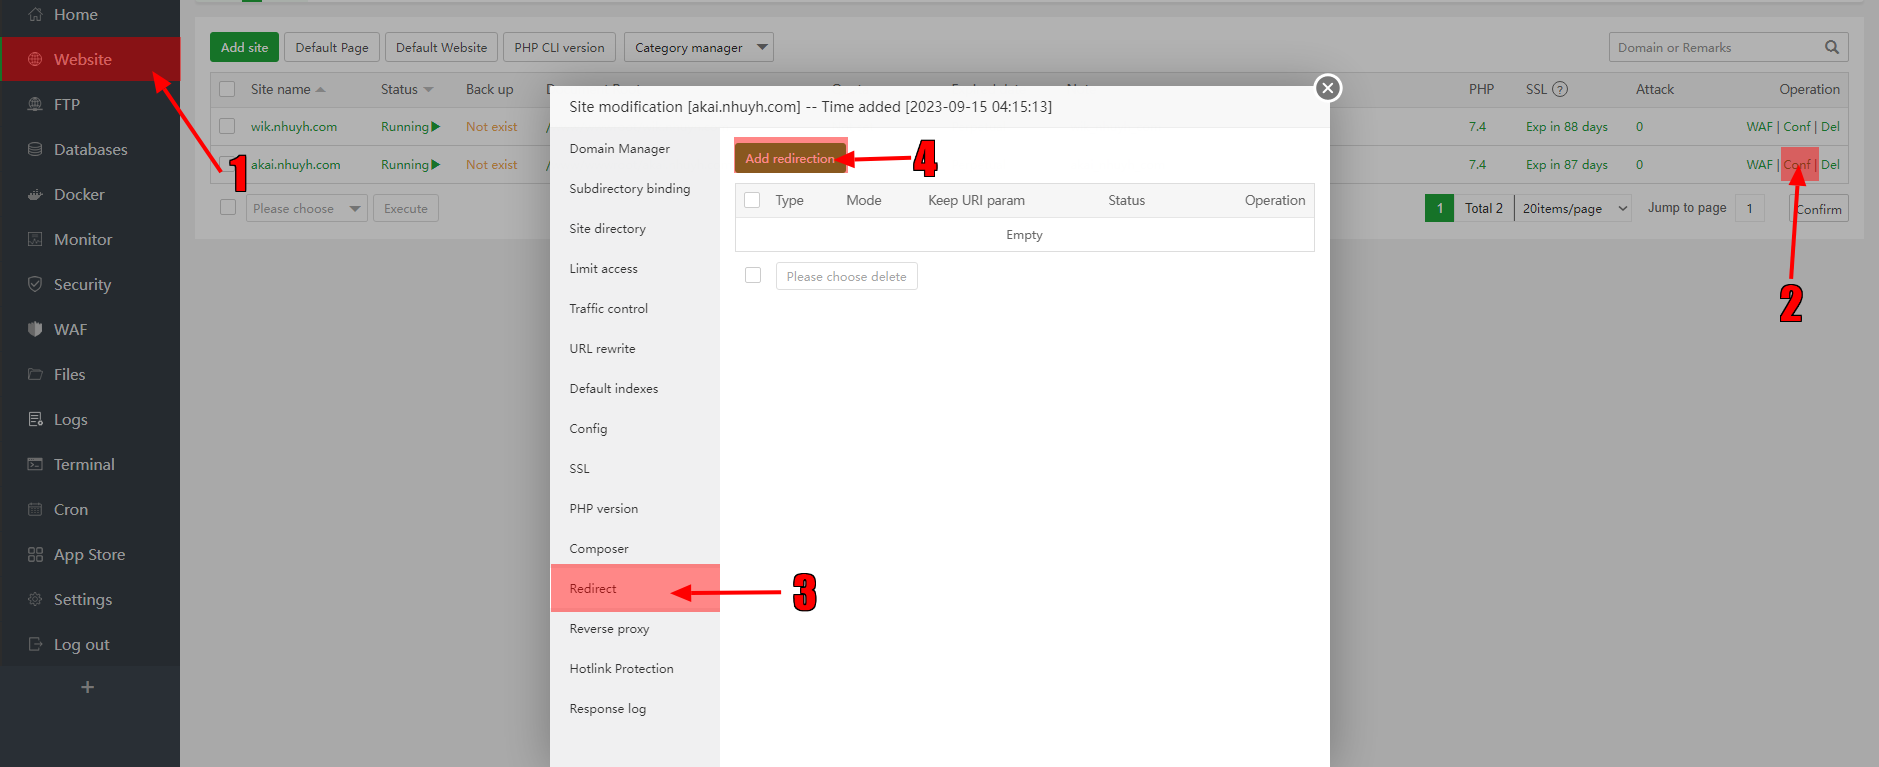This screenshot has height=767, width=1879.
Task: Click Del link for akai.nhuyh.com
Action: point(1830,165)
